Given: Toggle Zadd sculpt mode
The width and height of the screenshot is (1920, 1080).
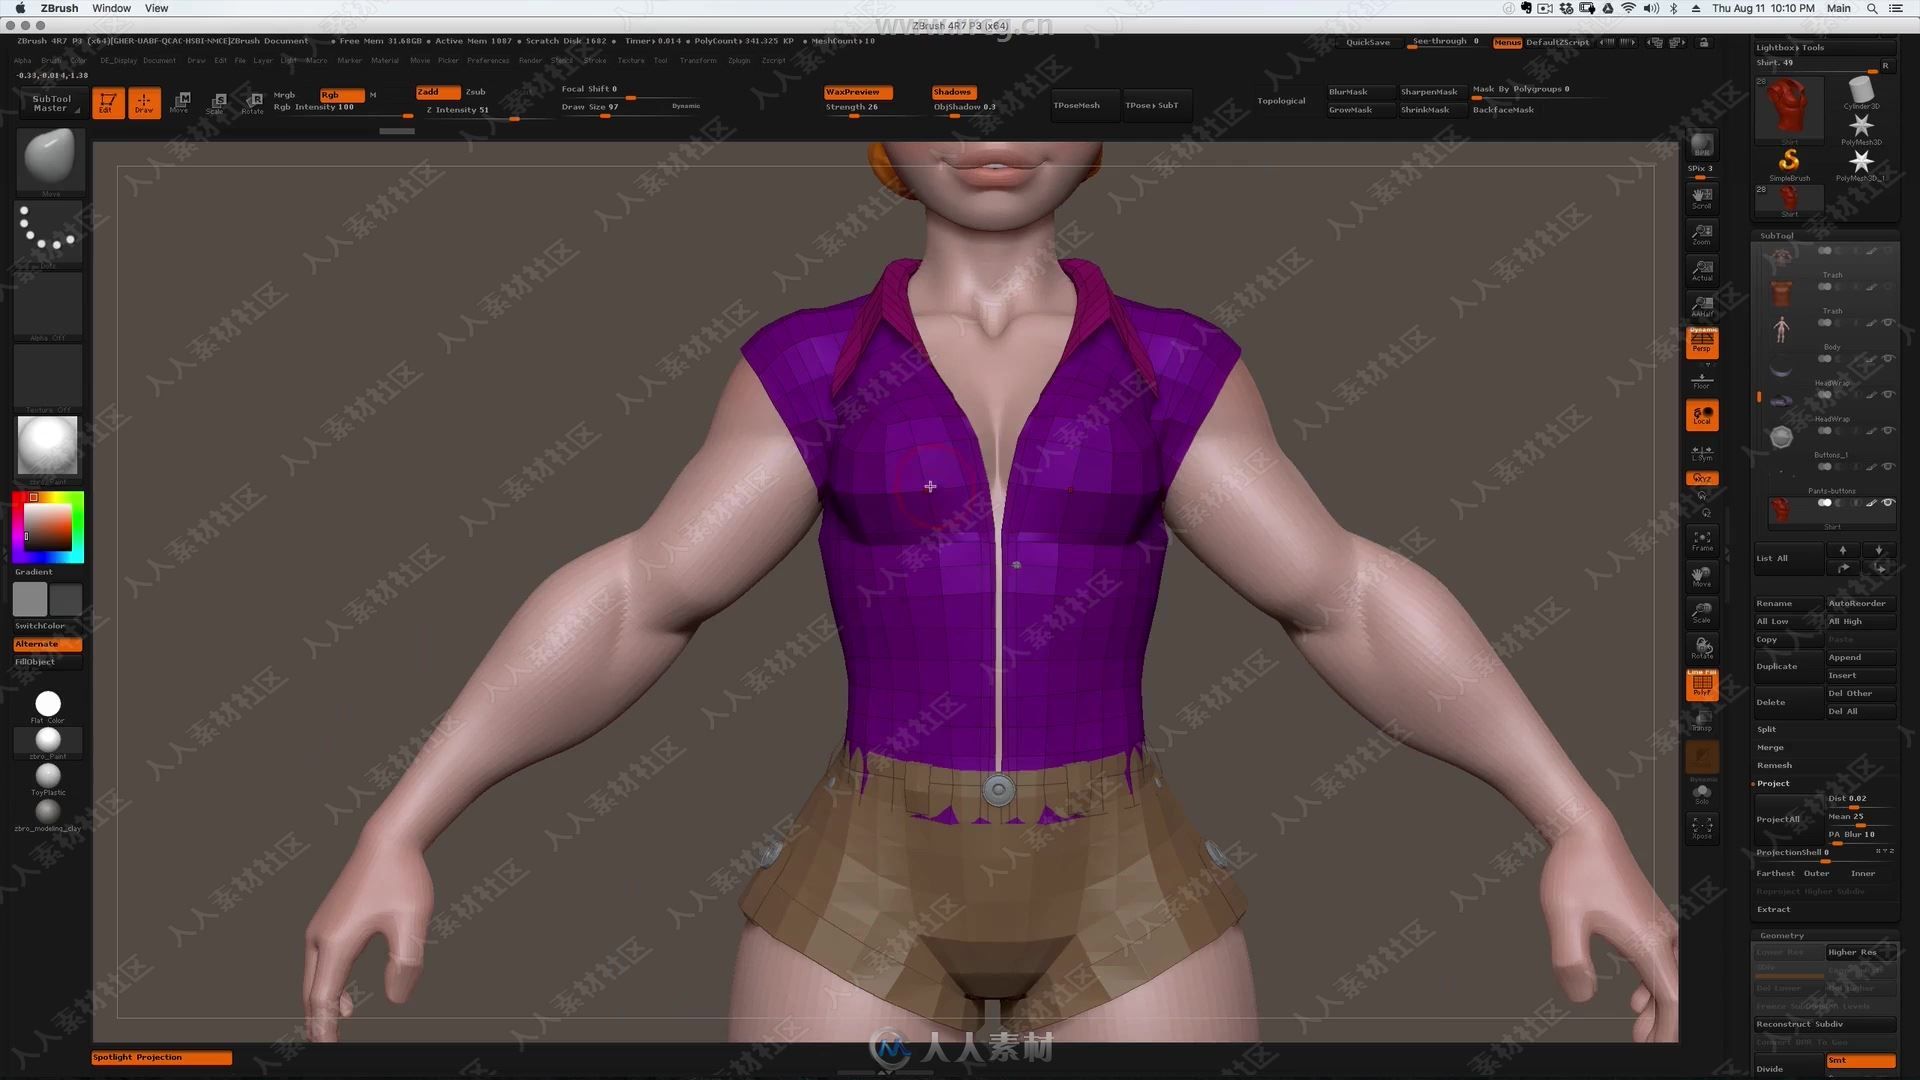Looking at the screenshot, I should point(438,92).
